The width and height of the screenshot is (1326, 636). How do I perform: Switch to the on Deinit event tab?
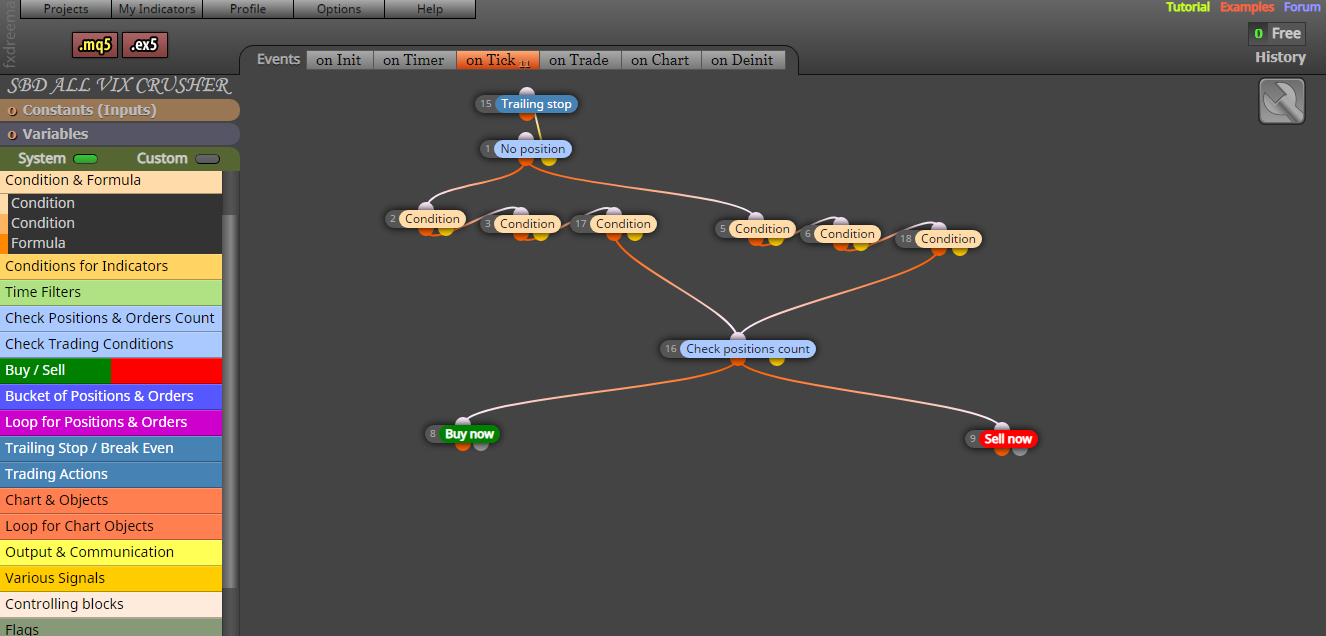[742, 60]
